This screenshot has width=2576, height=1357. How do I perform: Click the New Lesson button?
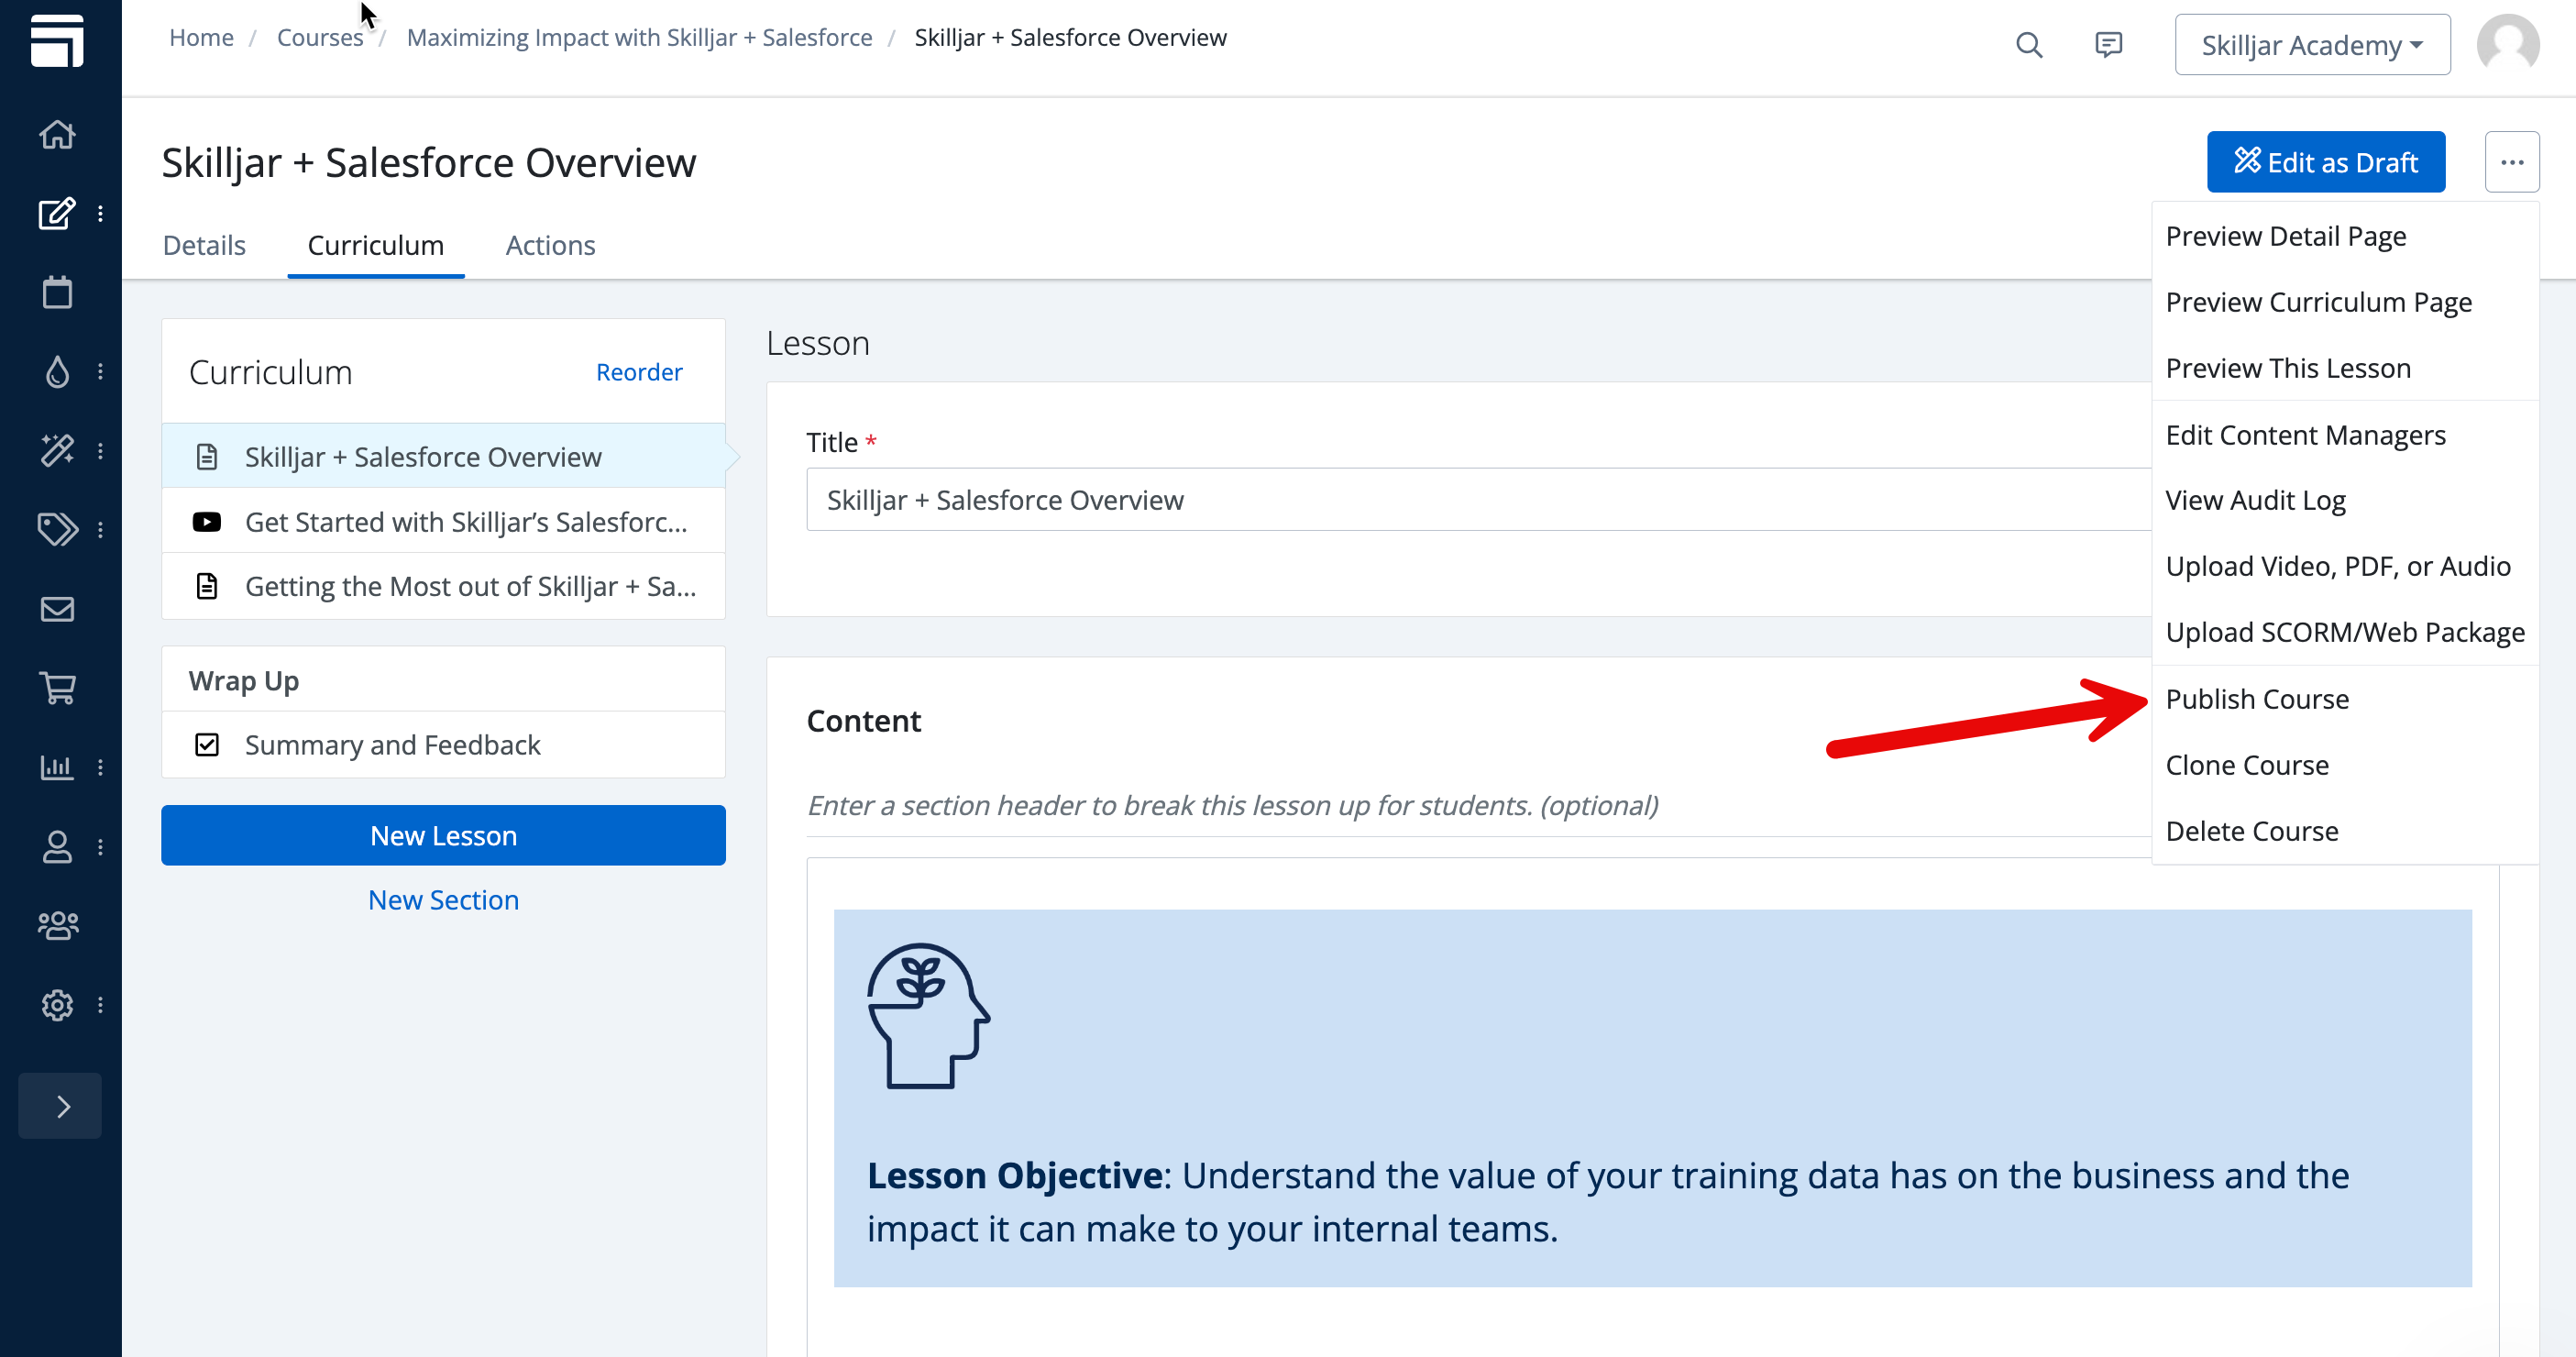coord(443,835)
